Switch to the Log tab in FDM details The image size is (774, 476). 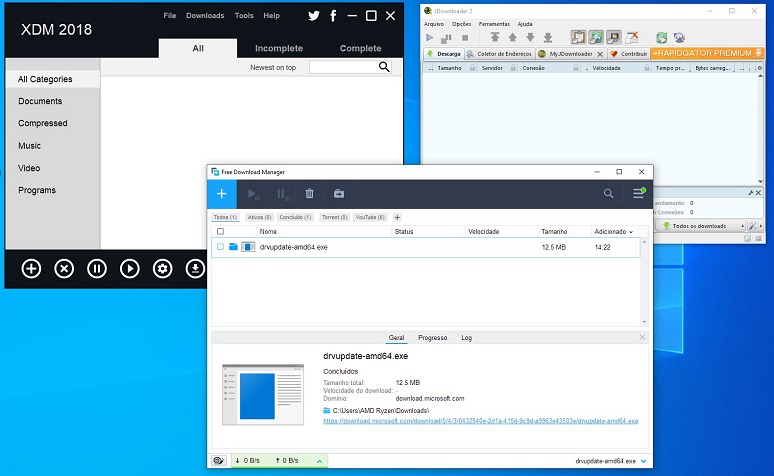(466, 338)
